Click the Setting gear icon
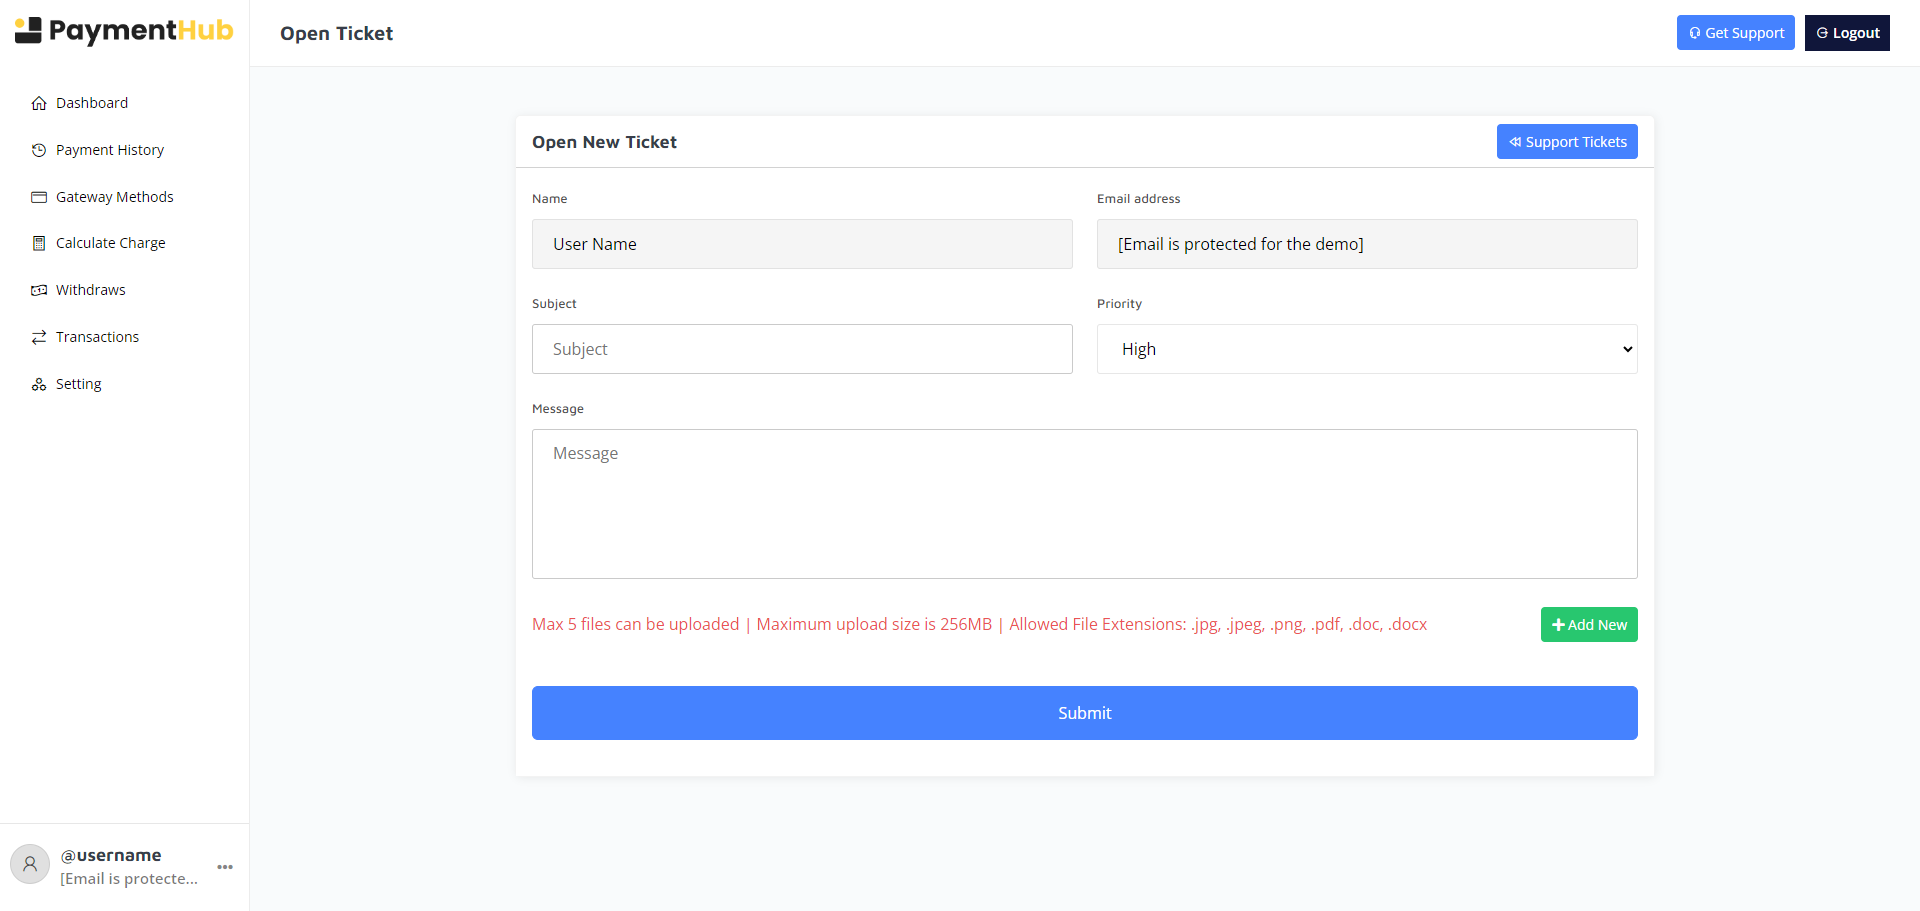 (x=39, y=384)
